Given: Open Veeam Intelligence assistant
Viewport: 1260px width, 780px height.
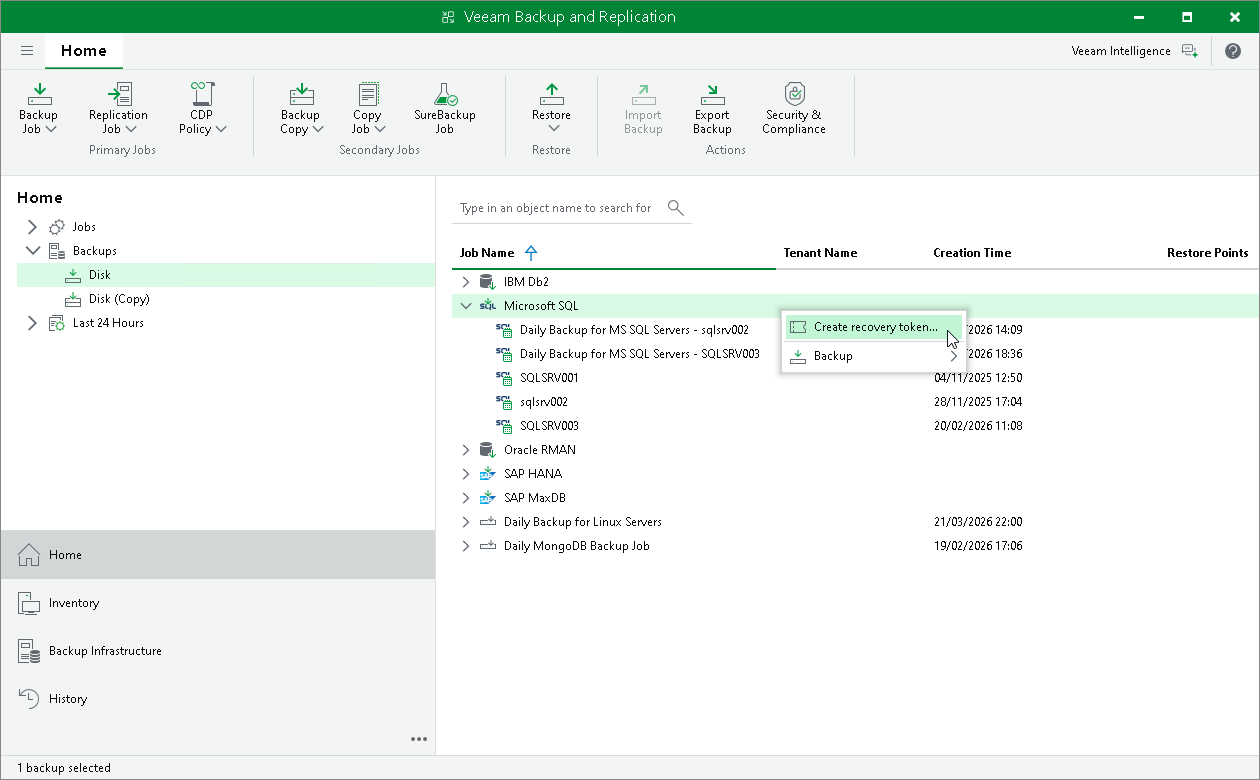Looking at the screenshot, I should [1134, 51].
